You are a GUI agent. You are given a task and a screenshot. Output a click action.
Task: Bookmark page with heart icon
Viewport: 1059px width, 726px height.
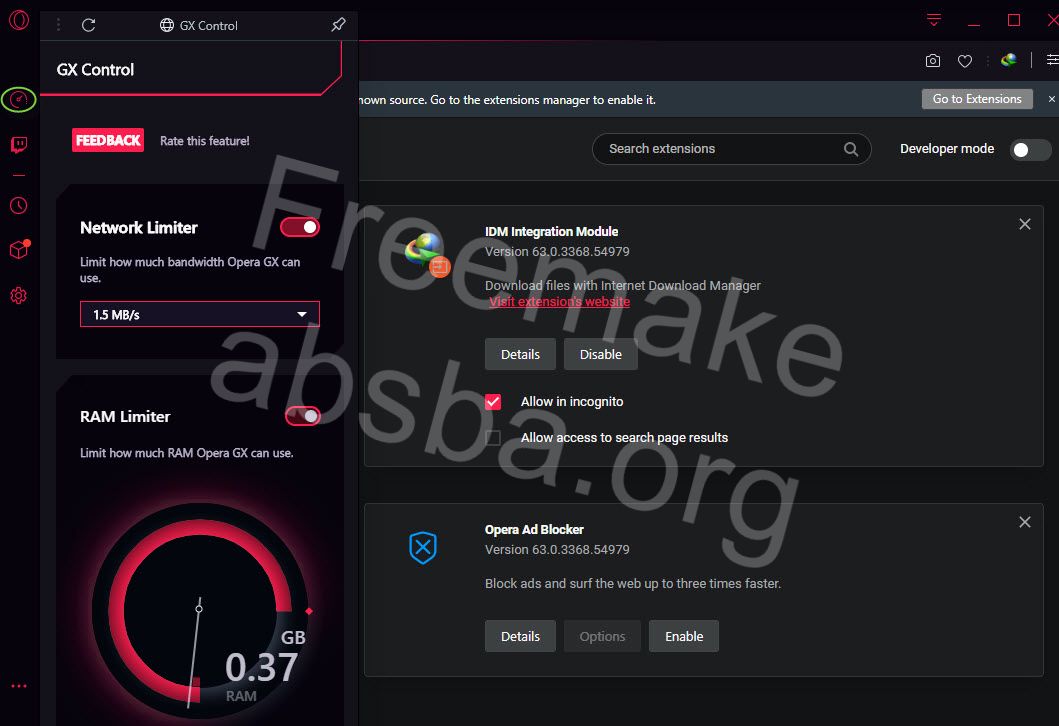[x=965, y=61]
